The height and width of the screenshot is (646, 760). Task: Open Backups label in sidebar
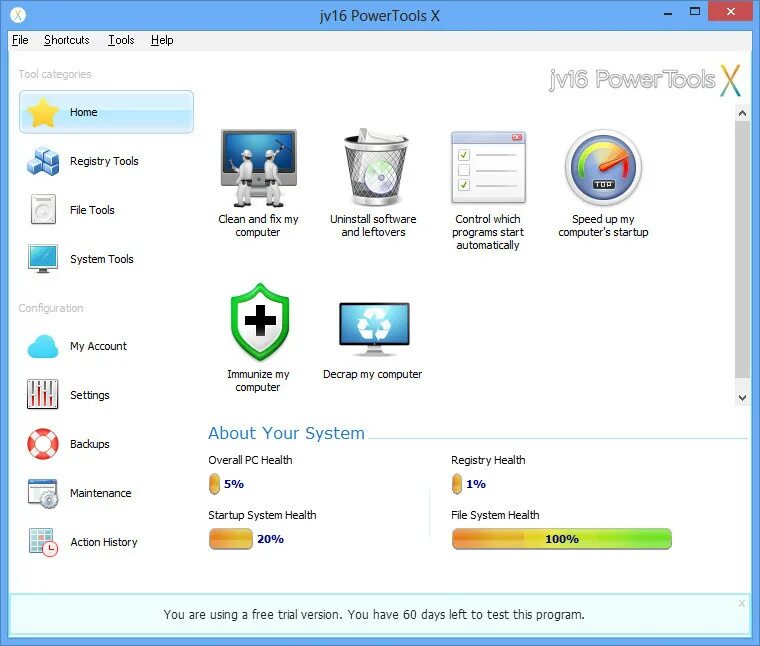pos(90,444)
